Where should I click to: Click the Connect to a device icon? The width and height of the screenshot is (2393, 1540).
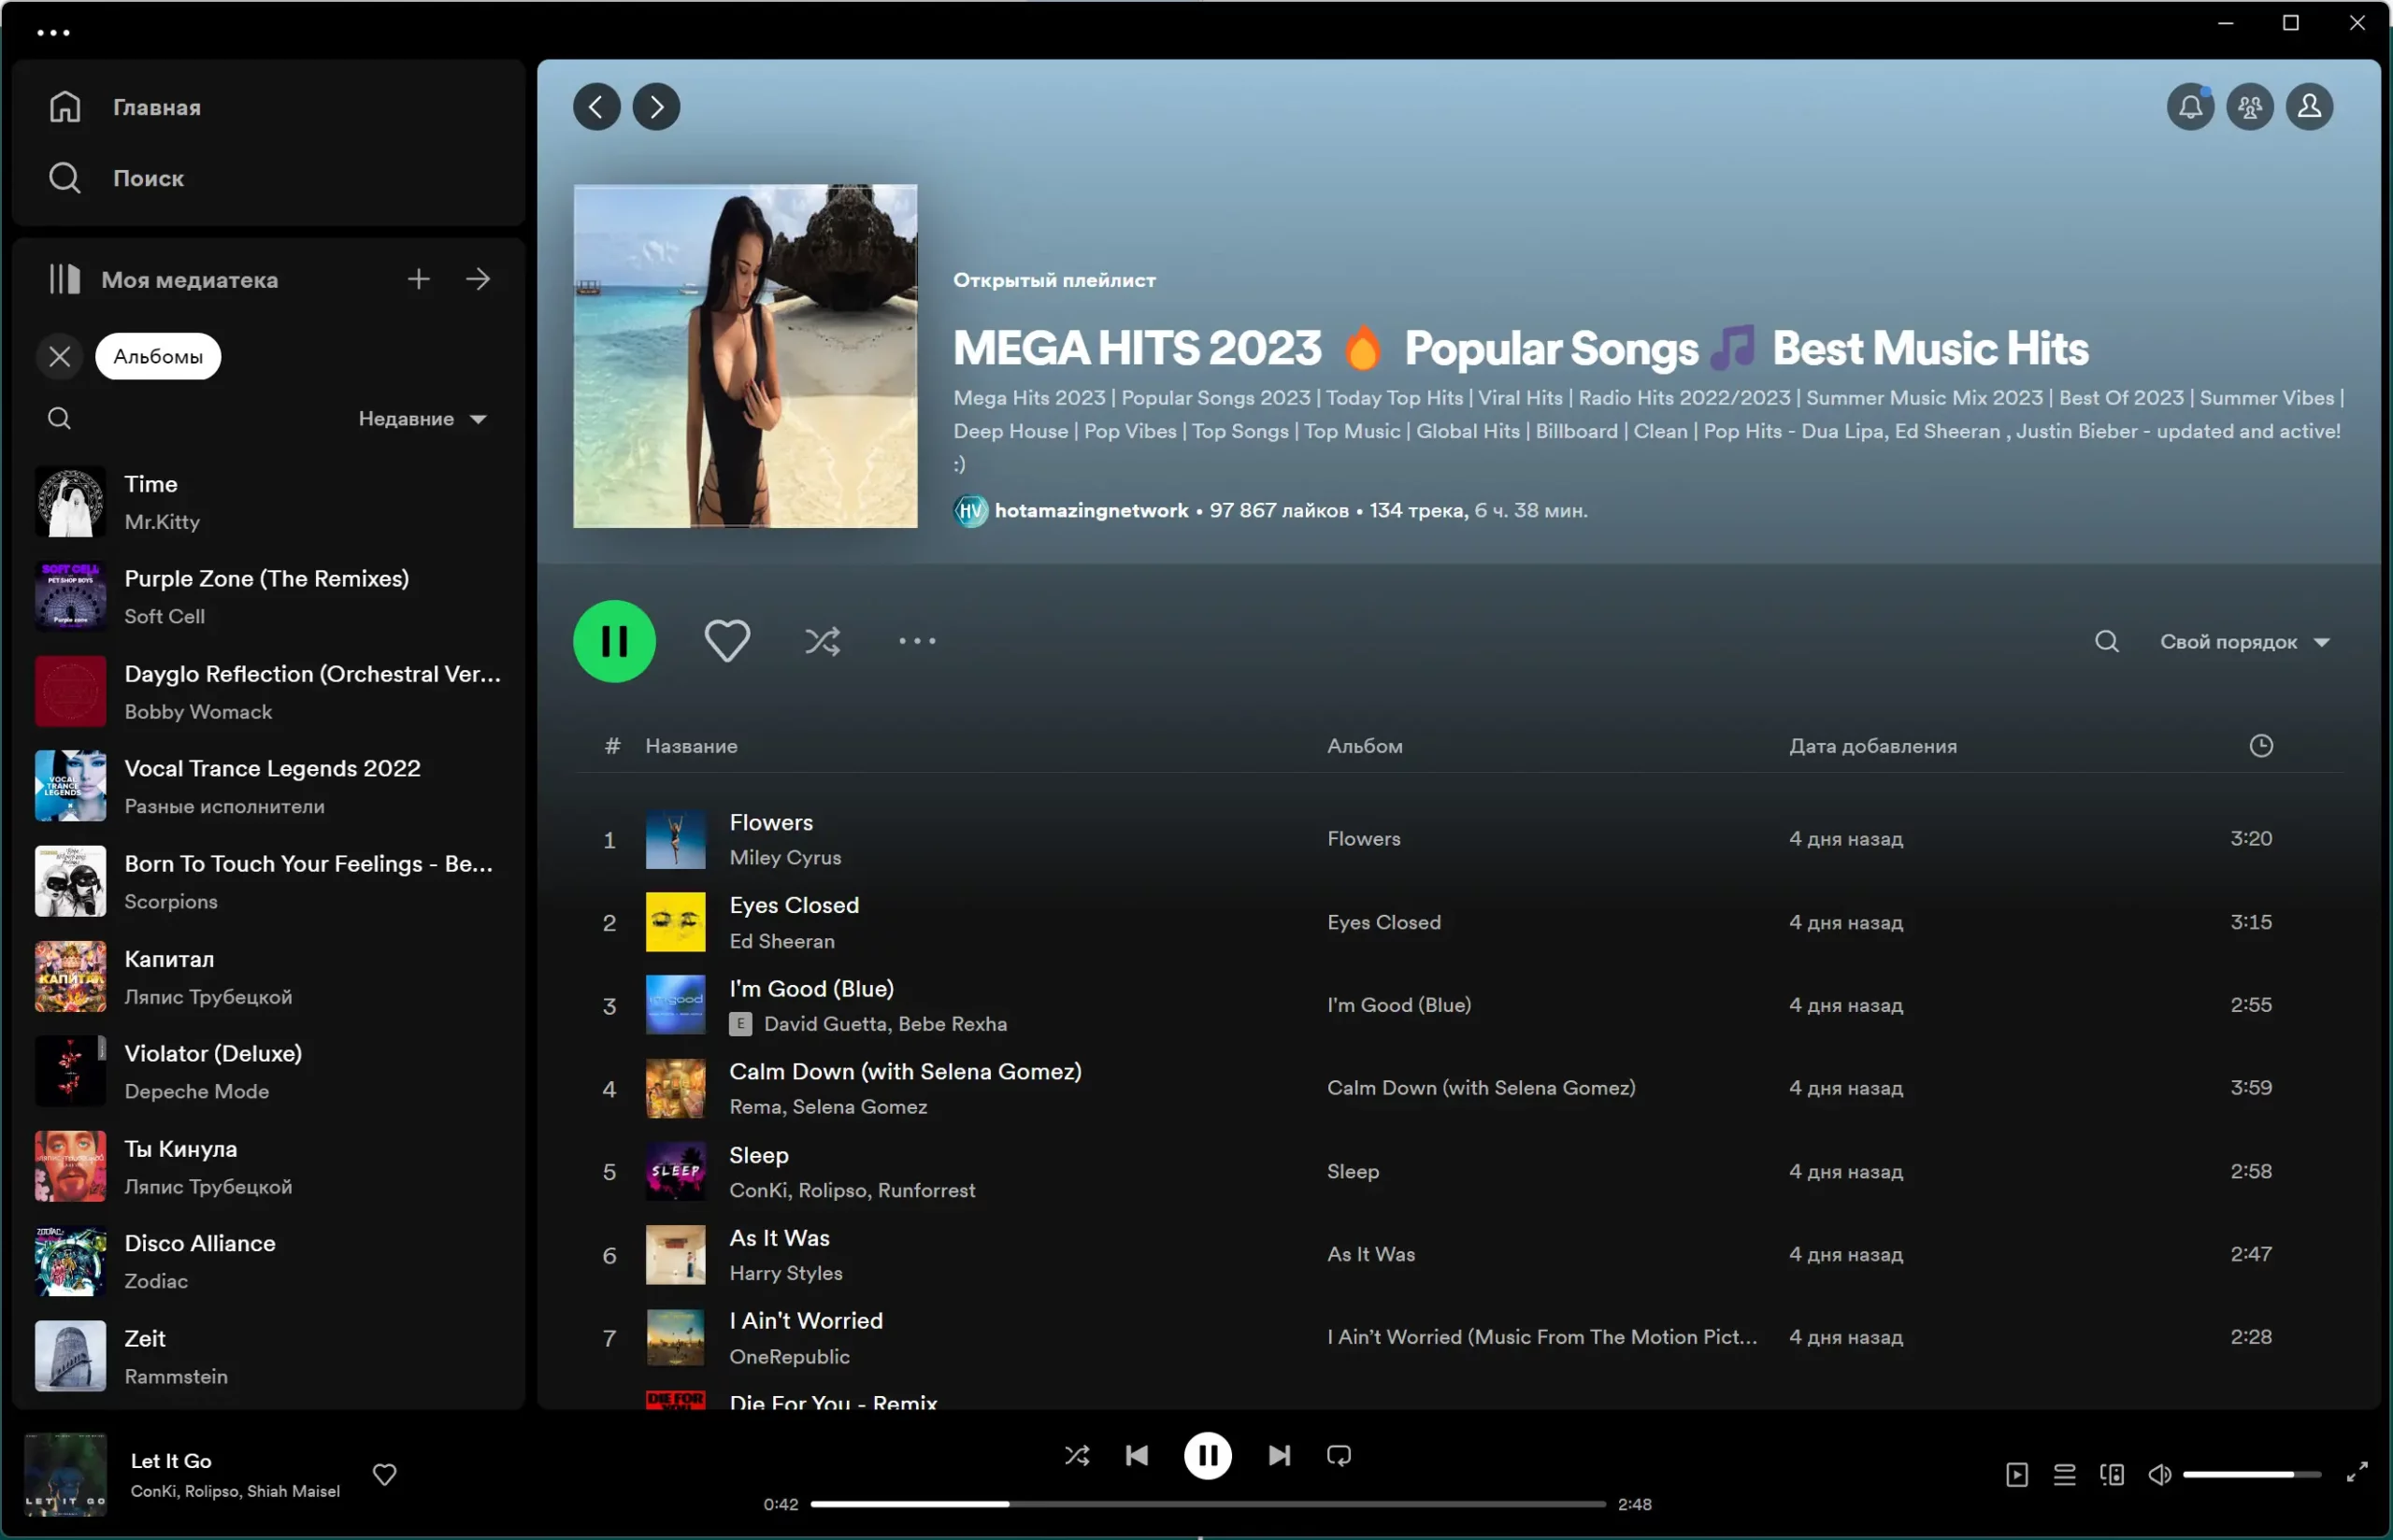pyautogui.click(x=2111, y=1474)
